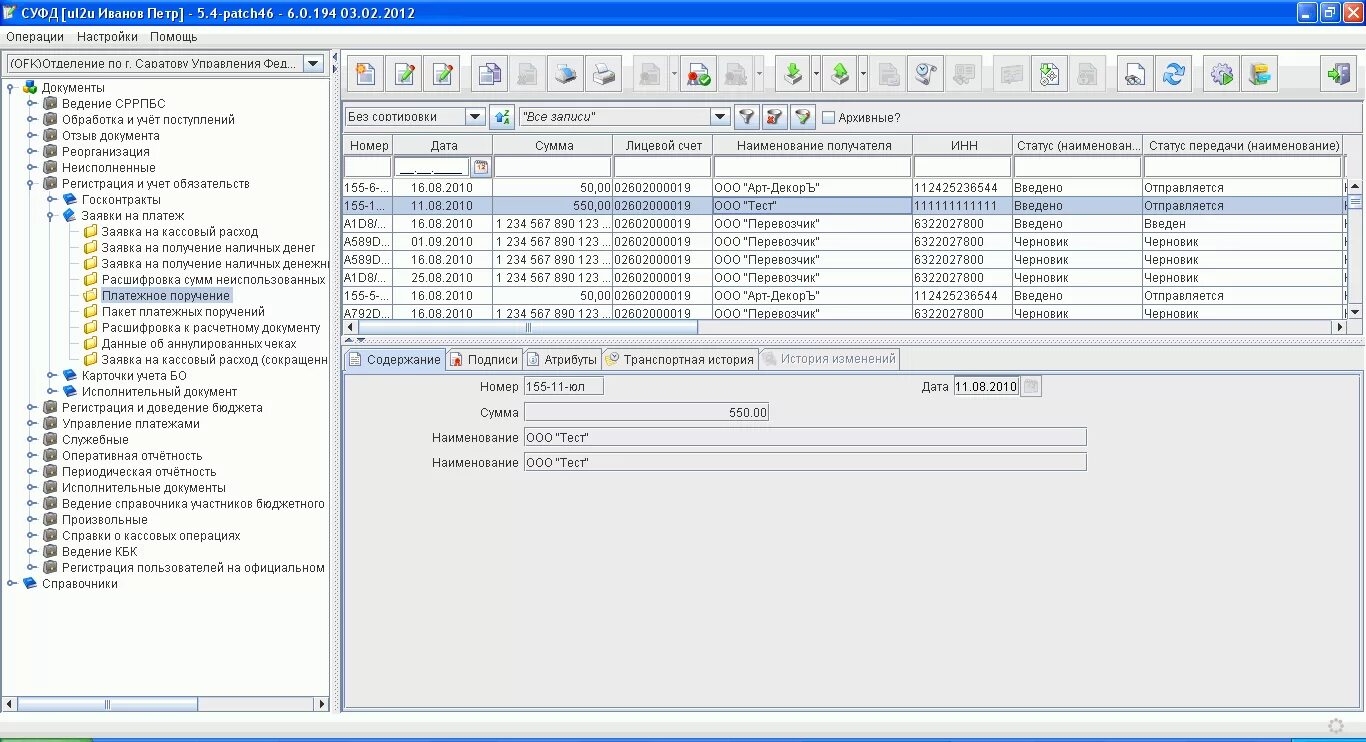Select the Содержание tab
Screen dimensions: 1366x742
[x=394, y=359]
